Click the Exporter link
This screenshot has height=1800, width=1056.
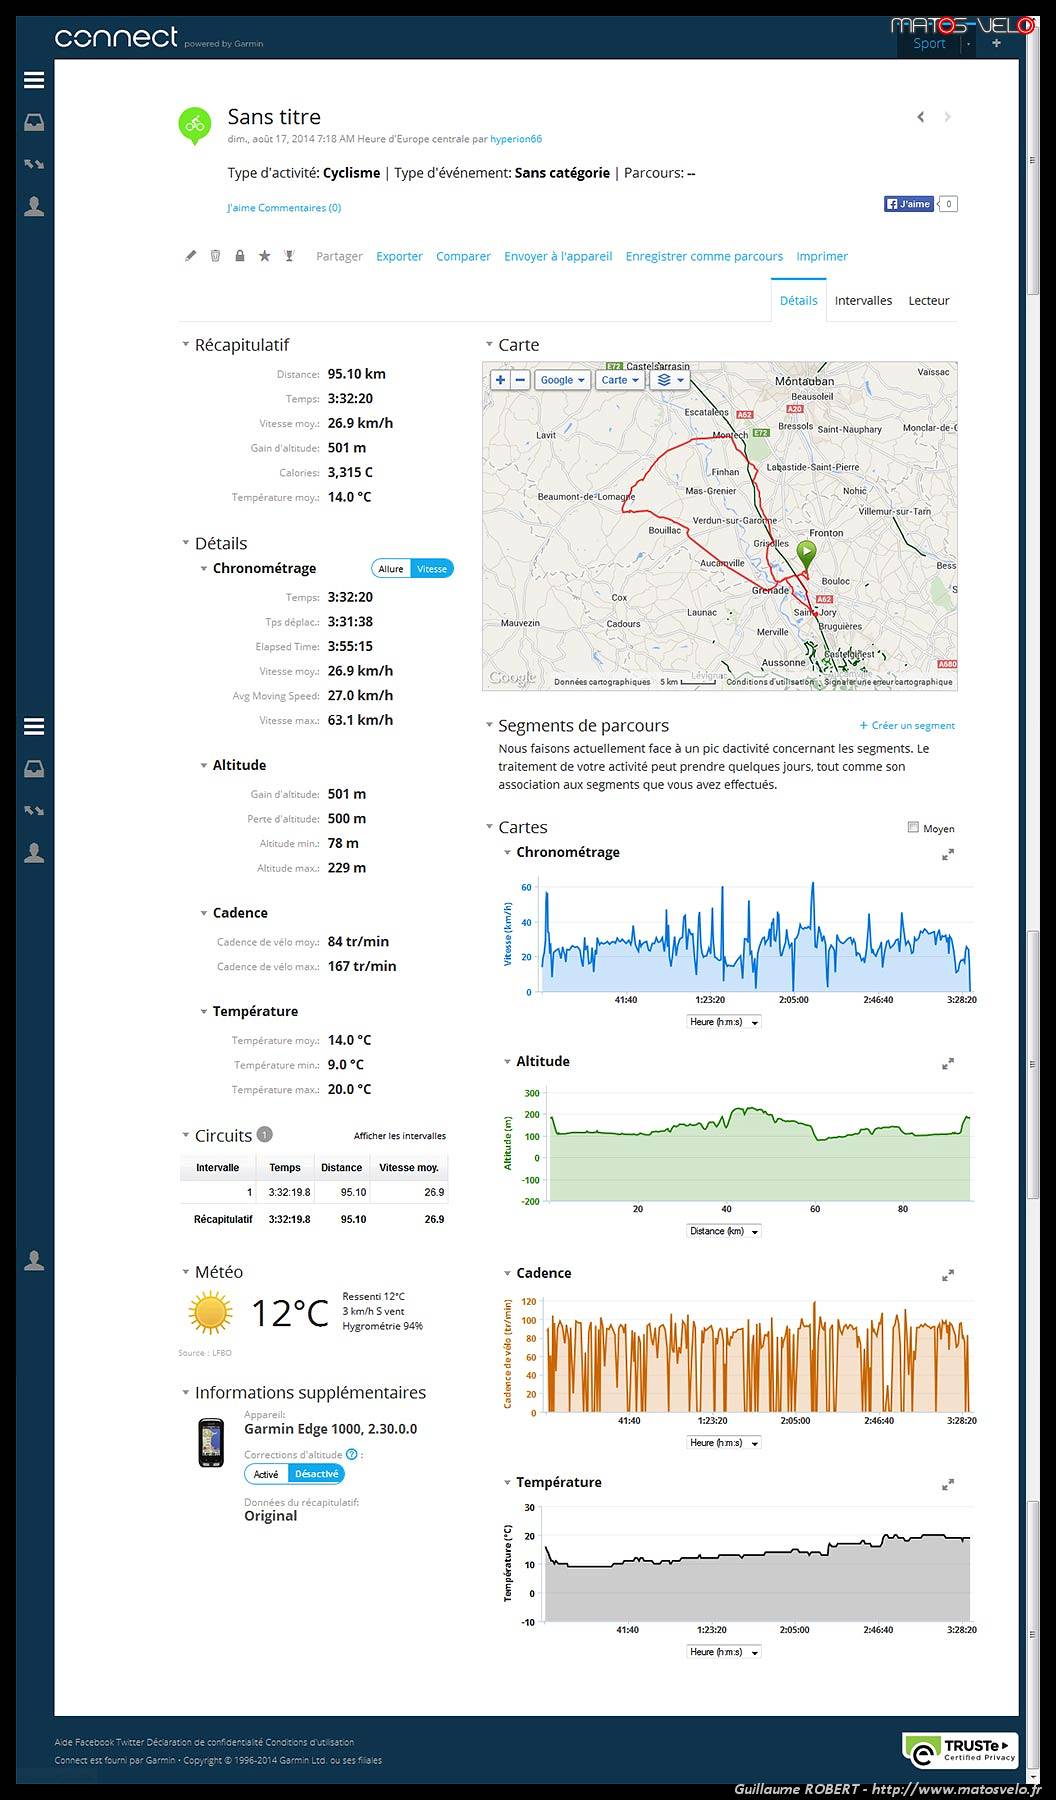(x=399, y=257)
